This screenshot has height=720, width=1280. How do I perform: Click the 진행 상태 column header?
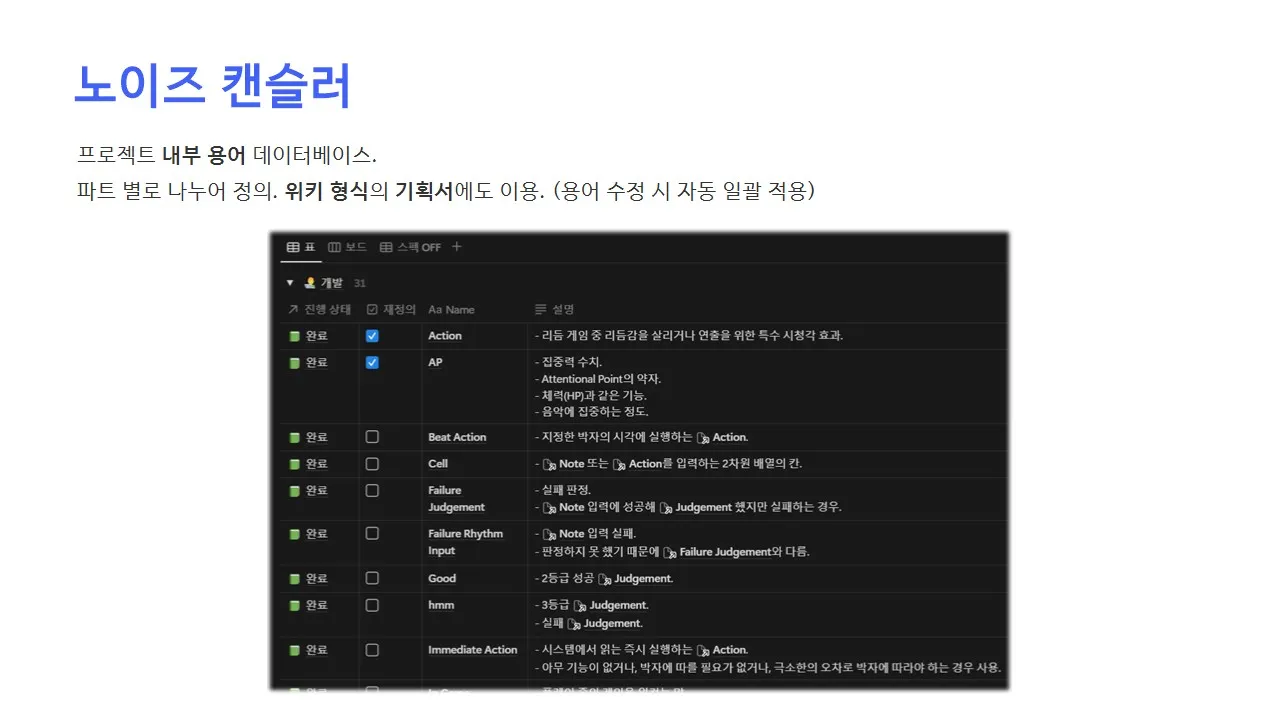(319, 310)
